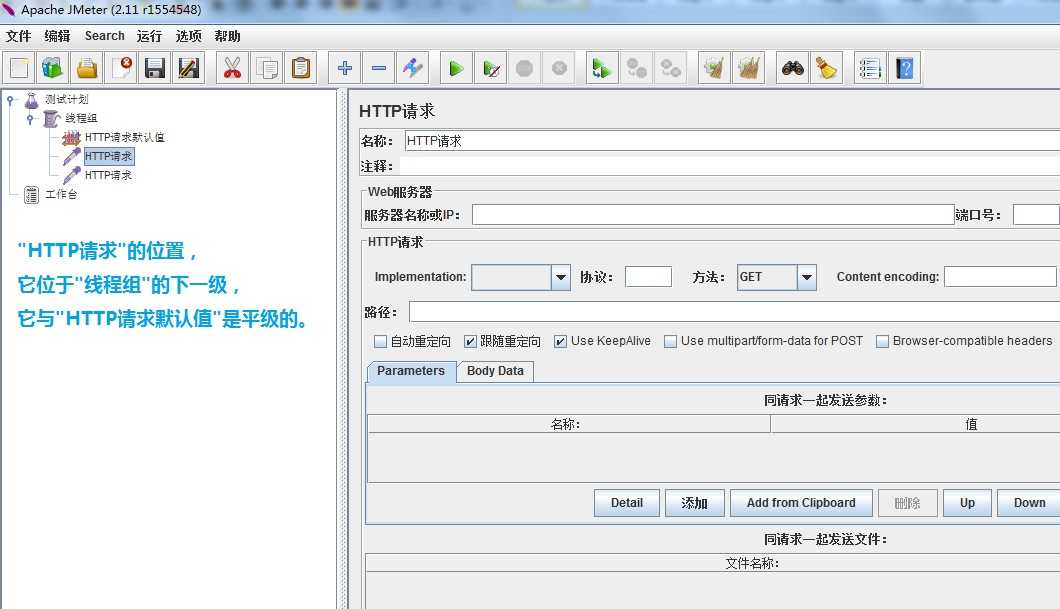
Task: Select 线程组 in the tree
Action: pyautogui.click(x=81, y=118)
